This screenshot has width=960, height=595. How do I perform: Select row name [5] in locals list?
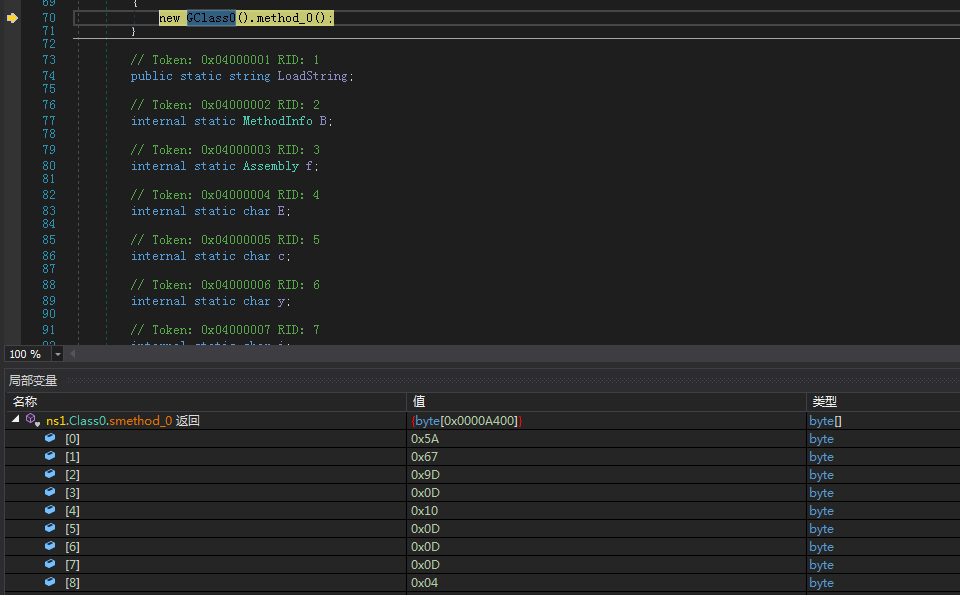(x=72, y=529)
